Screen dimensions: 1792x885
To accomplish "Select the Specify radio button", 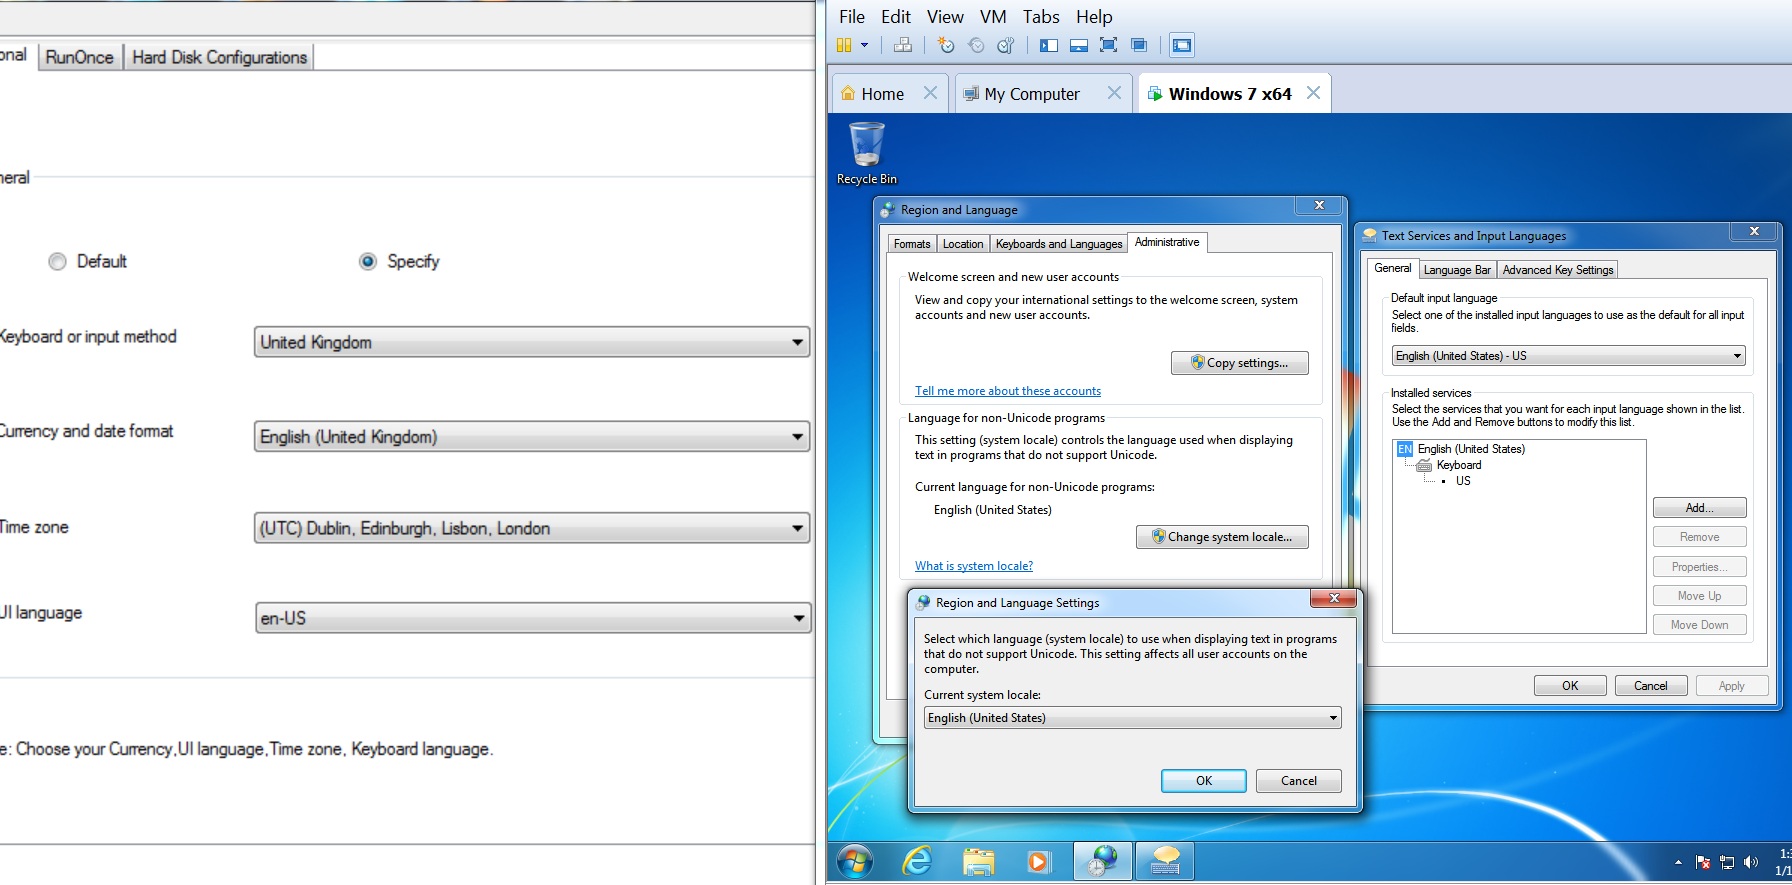I will [368, 261].
